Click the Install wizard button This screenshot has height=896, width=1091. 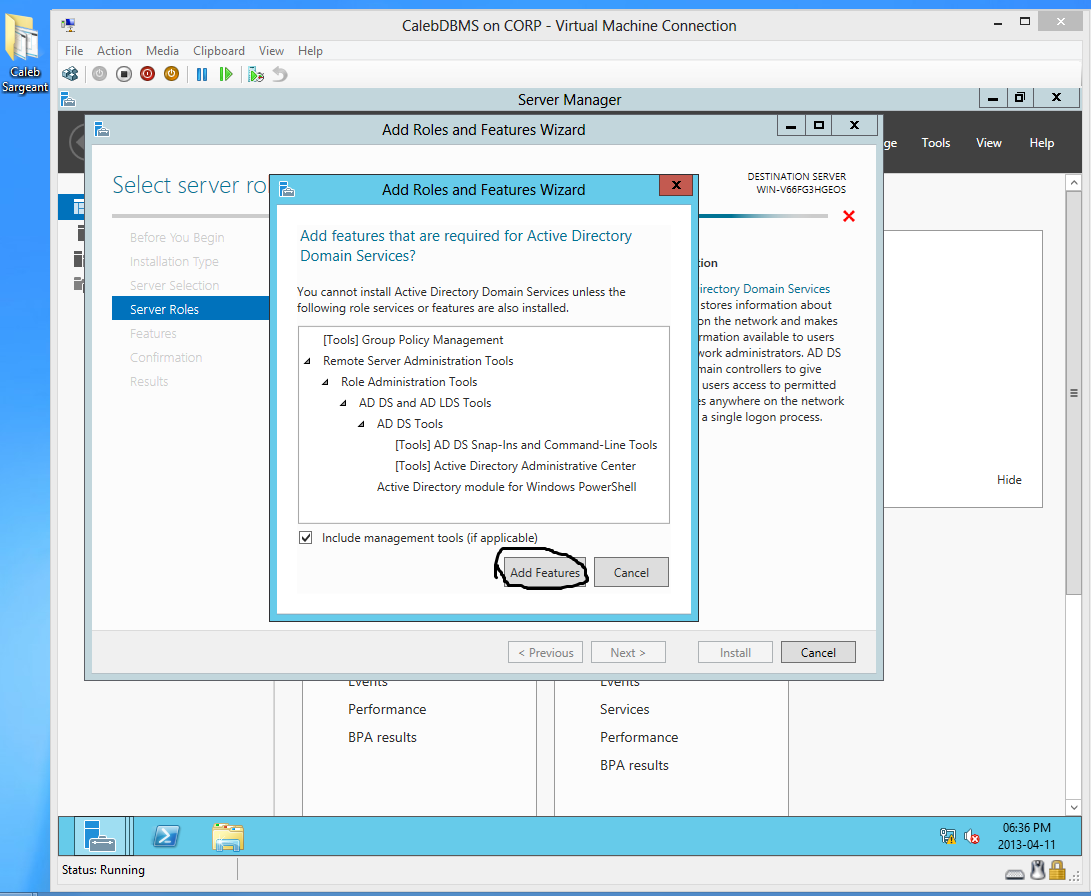pos(735,653)
